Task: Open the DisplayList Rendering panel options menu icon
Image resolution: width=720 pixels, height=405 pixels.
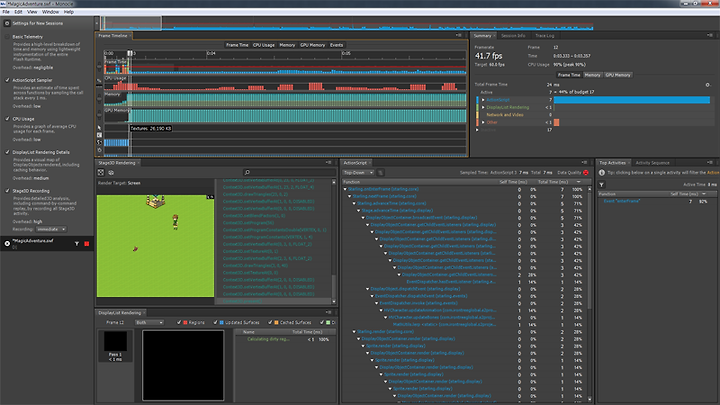Action: pyautogui.click(x=328, y=312)
